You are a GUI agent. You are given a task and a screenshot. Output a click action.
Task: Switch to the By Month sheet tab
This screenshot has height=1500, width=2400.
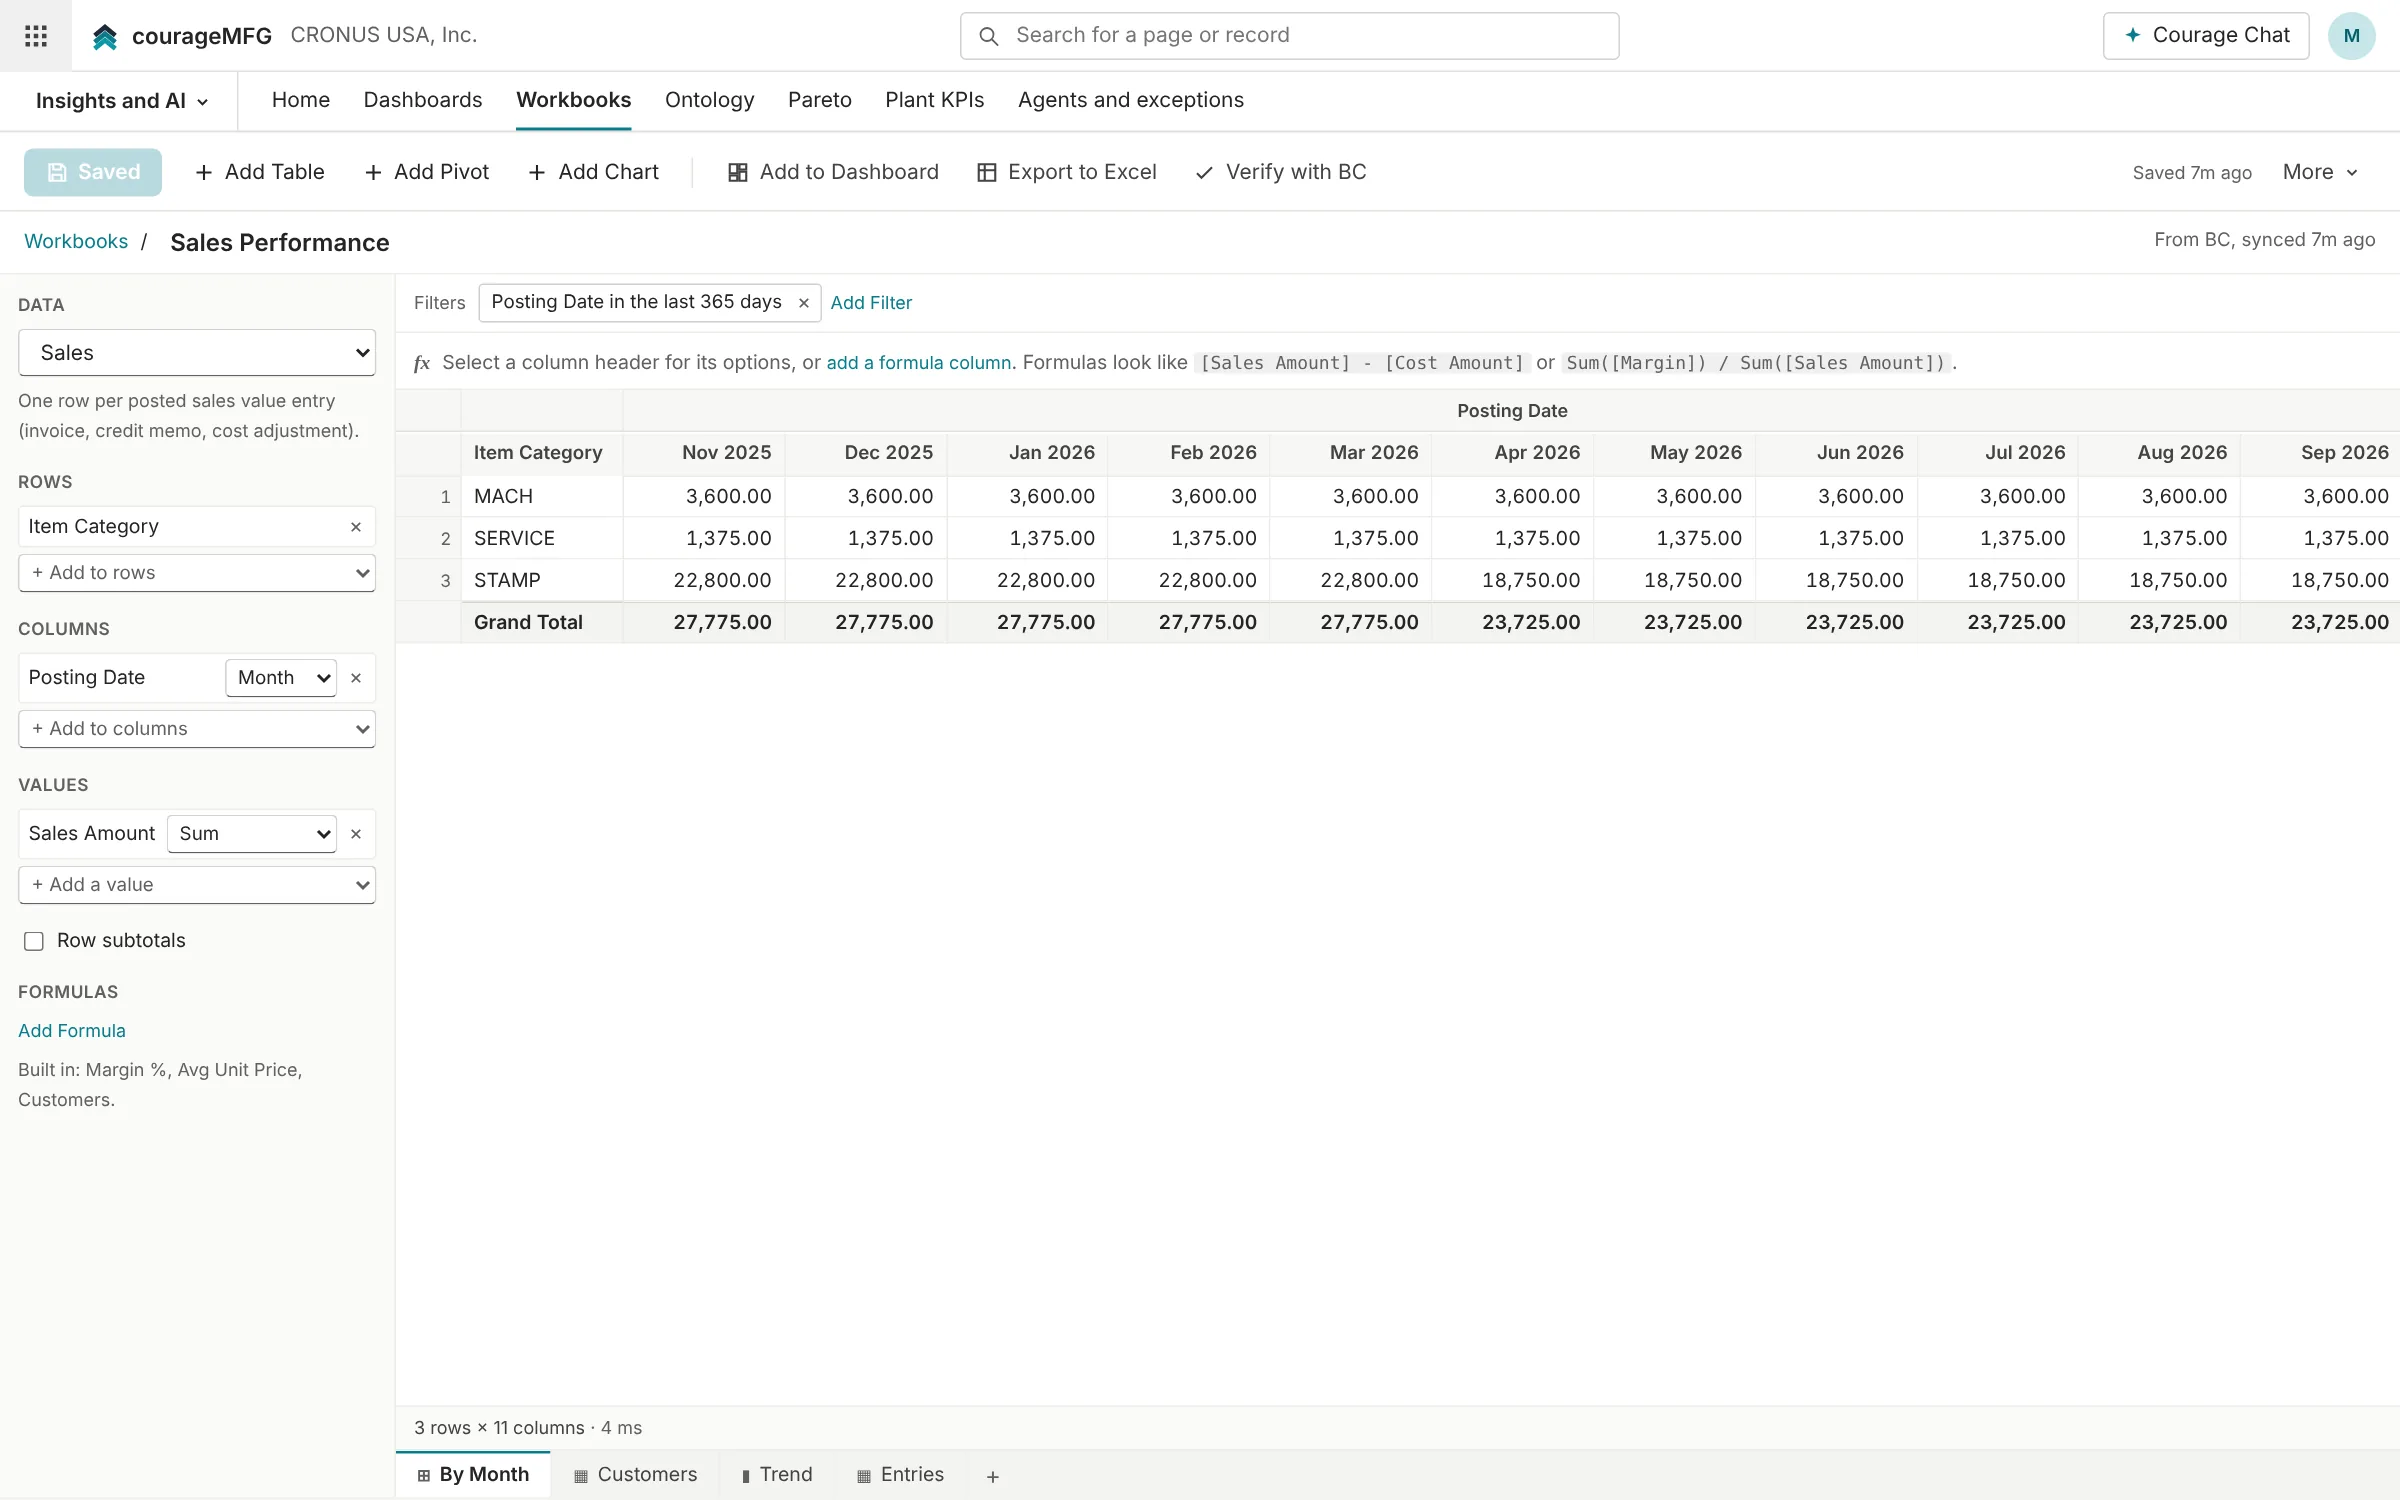(473, 1475)
